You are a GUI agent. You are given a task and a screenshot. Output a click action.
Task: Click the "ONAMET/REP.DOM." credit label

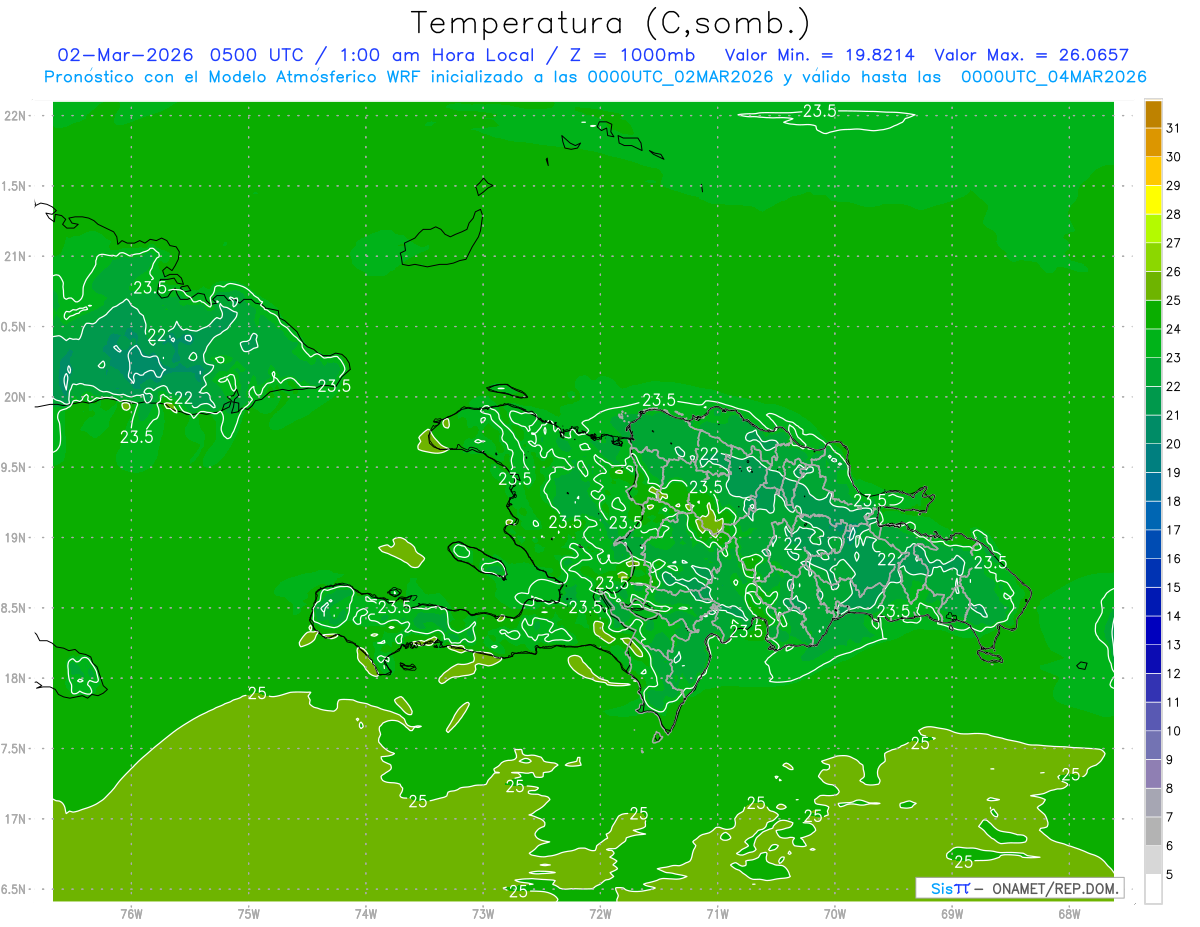(1054, 888)
